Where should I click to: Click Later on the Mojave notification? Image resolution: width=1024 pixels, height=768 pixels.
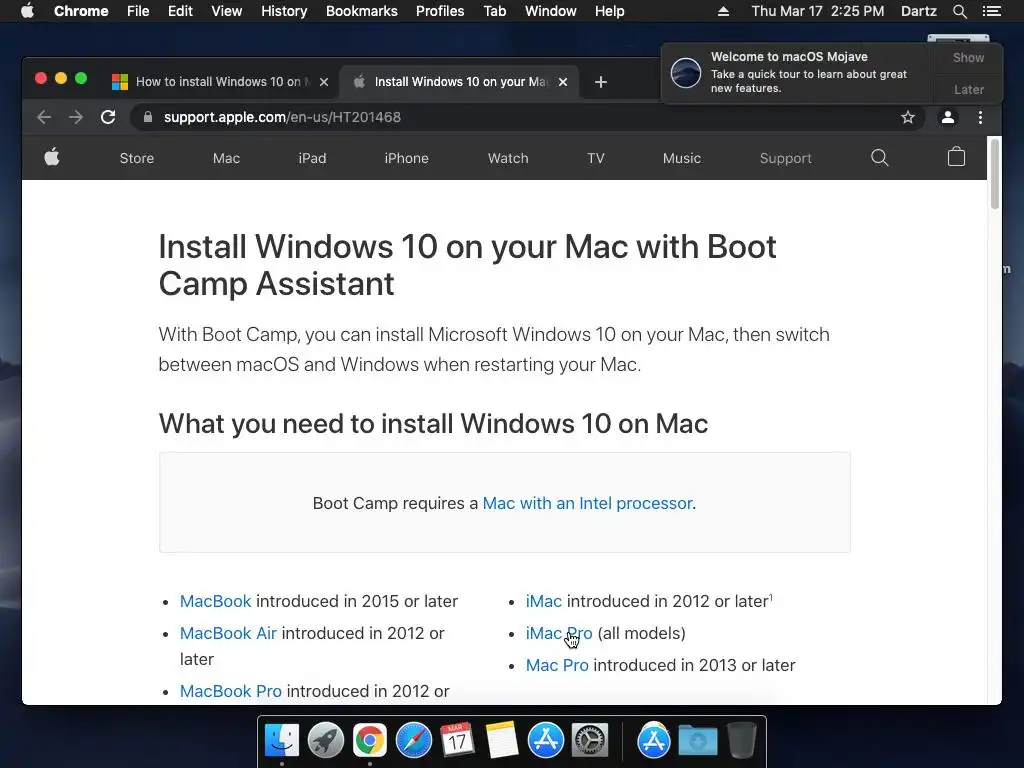click(x=968, y=89)
